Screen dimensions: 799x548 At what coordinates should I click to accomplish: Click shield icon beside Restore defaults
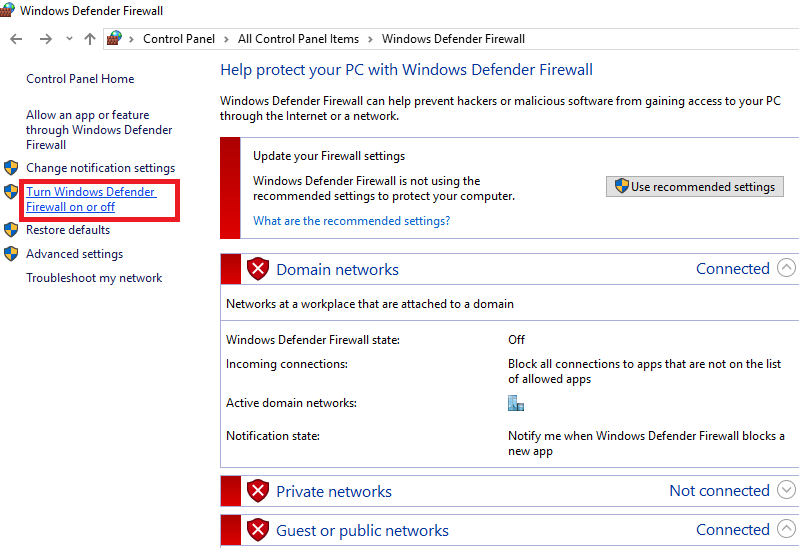pyautogui.click(x=11, y=229)
